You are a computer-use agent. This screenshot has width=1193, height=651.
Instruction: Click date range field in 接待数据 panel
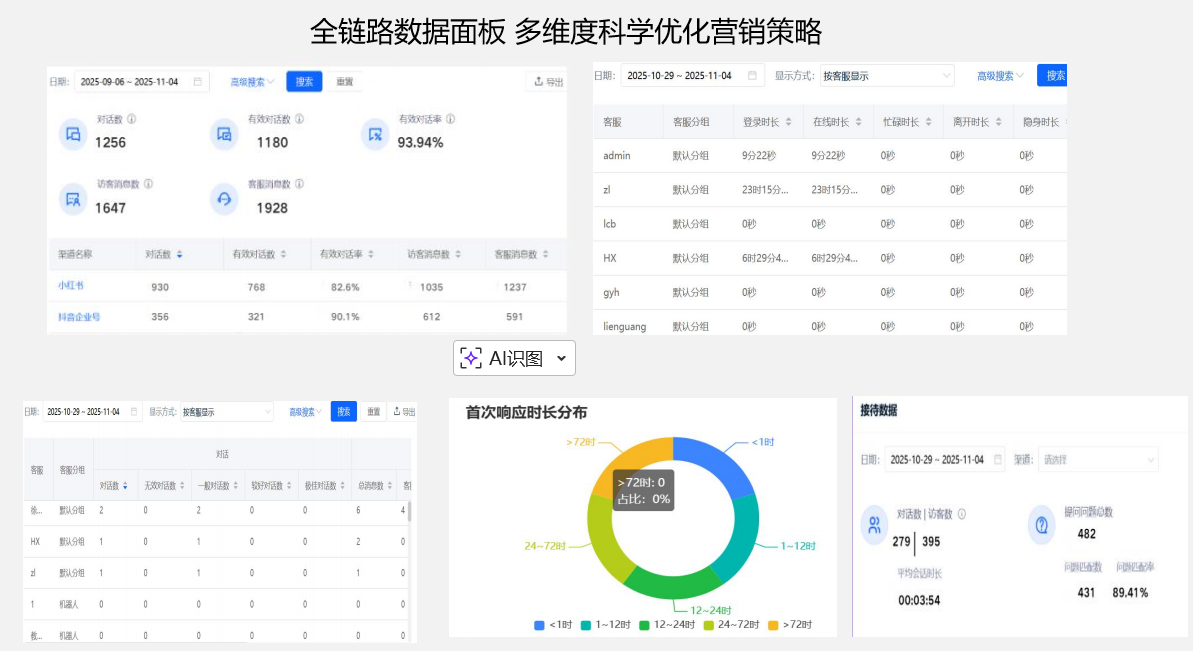pos(946,459)
